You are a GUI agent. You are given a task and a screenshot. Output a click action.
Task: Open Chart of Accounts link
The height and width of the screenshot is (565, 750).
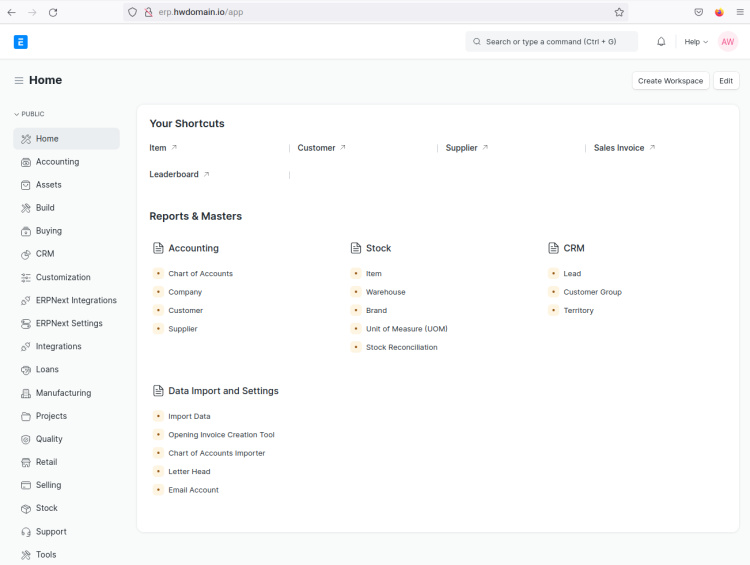click(x=200, y=274)
